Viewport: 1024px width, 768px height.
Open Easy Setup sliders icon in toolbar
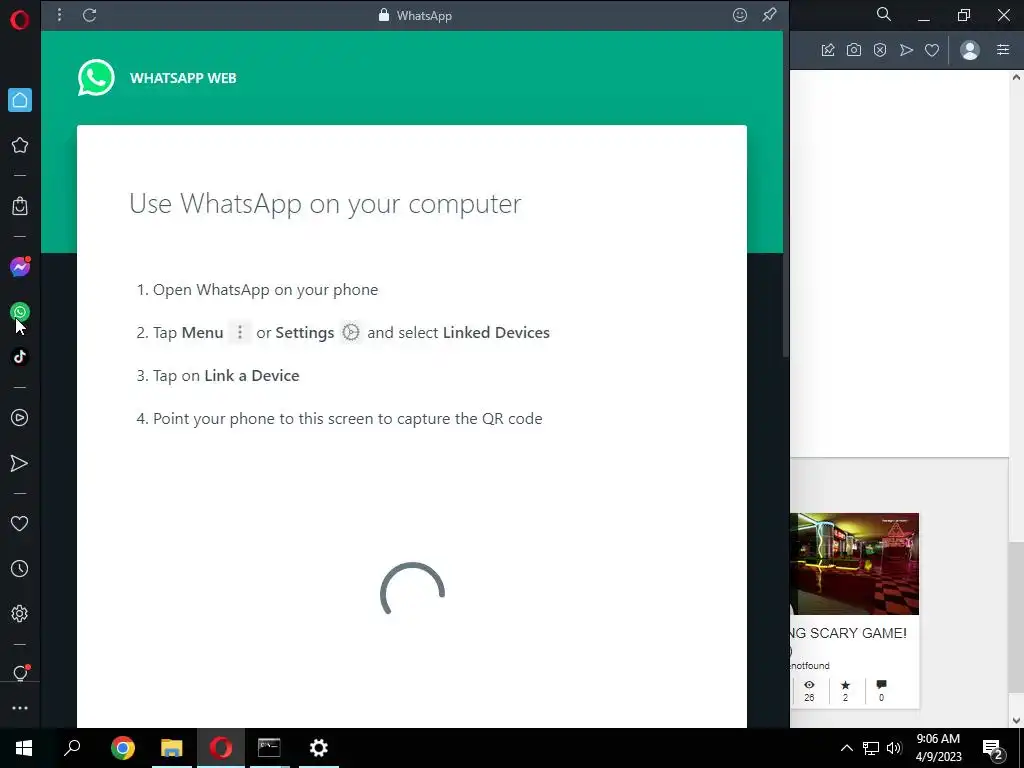1003,50
